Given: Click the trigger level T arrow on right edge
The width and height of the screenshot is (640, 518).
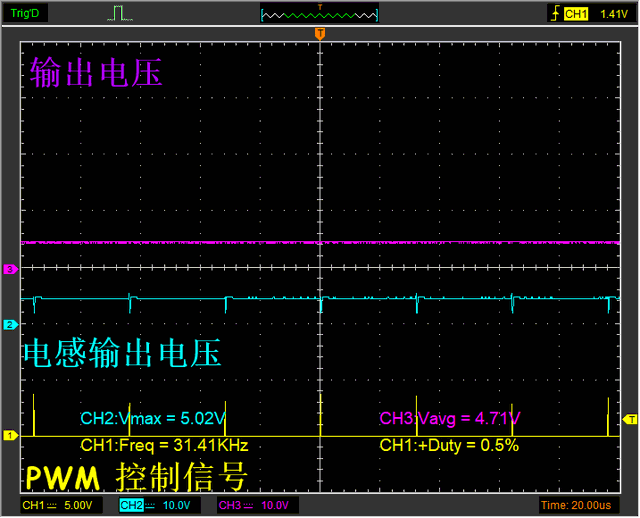Looking at the screenshot, I should point(631,419).
